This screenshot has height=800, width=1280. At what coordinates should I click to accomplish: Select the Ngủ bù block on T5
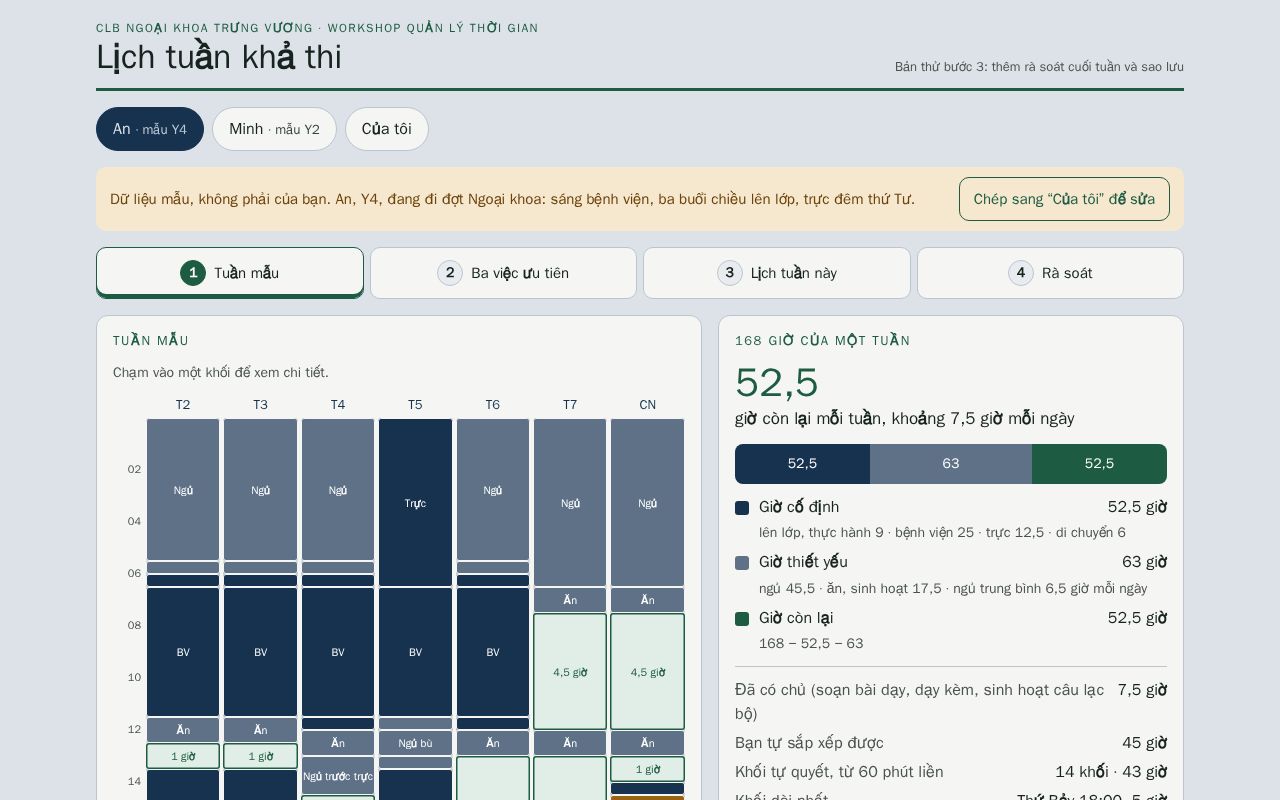(415, 743)
